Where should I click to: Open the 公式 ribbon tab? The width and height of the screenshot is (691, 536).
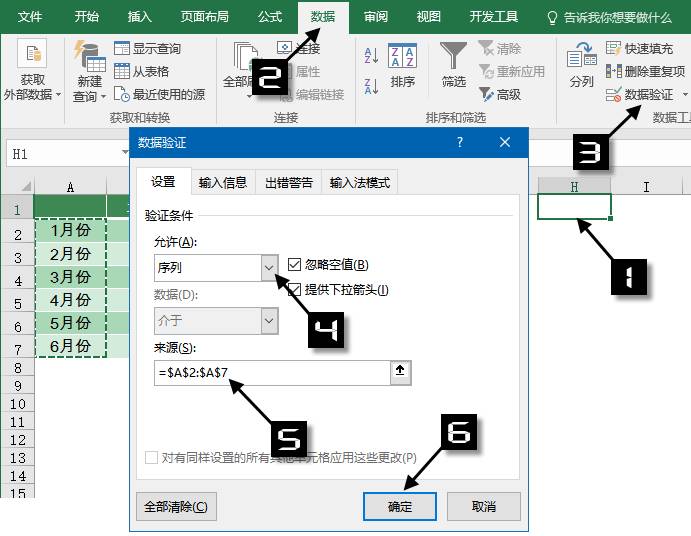click(270, 17)
